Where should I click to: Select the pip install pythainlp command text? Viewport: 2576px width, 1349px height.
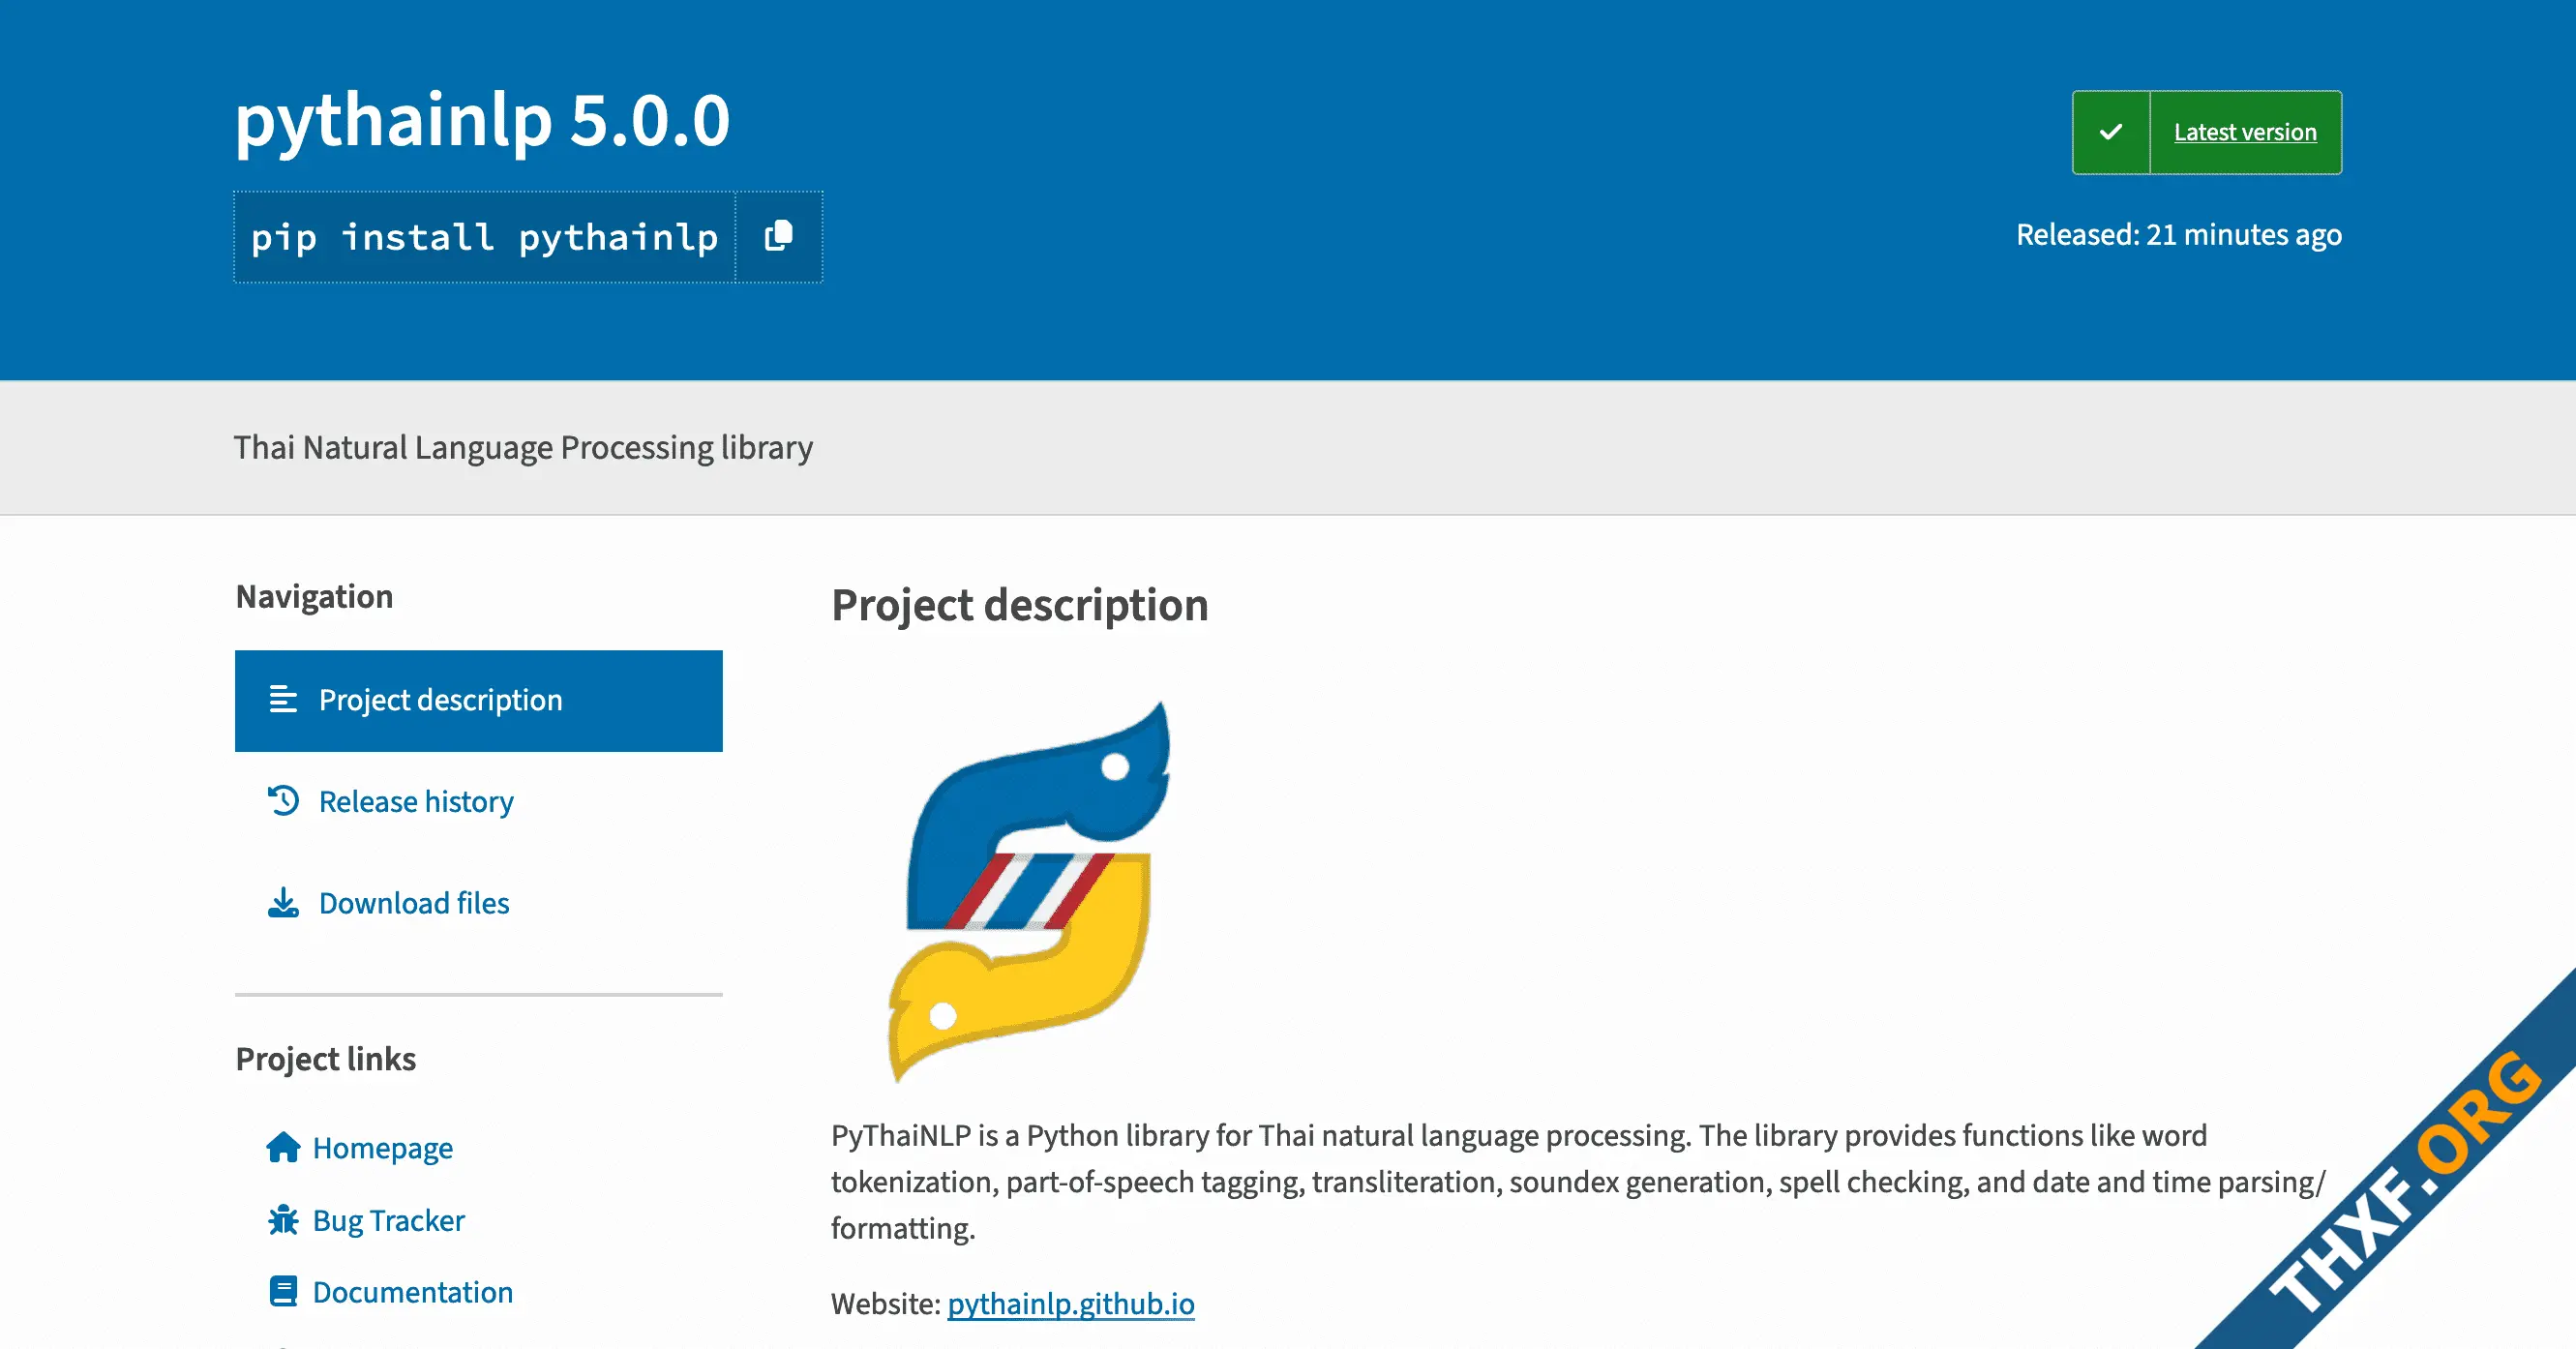[484, 237]
